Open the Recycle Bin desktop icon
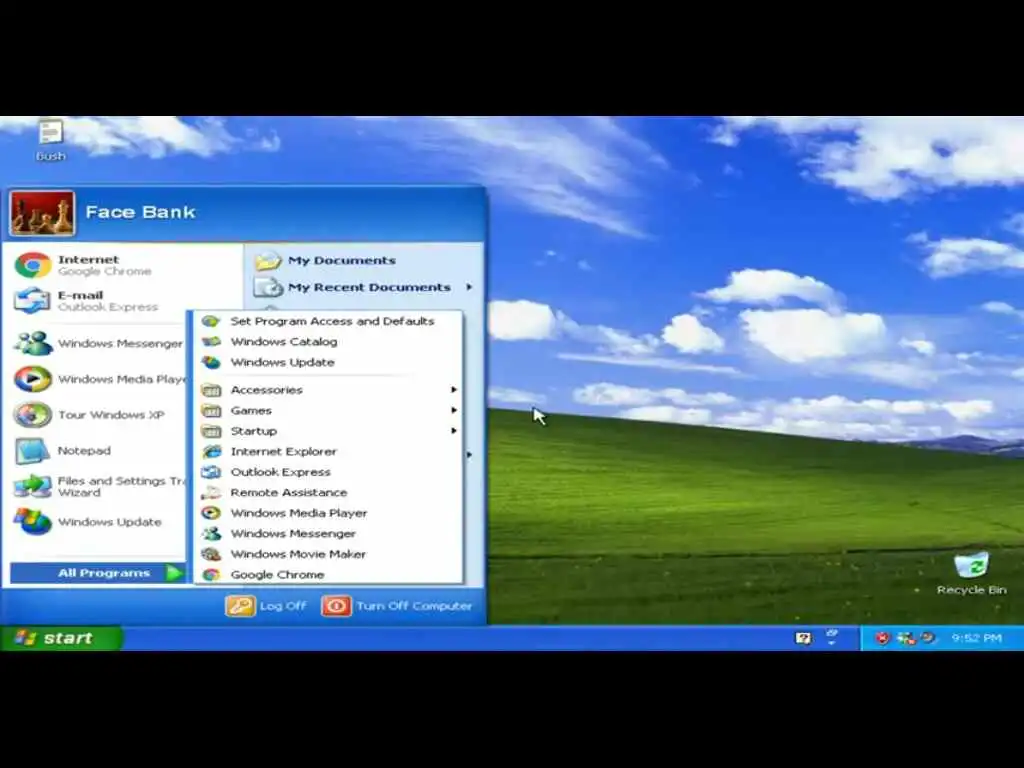Viewport: 1024px width, 768px height. point(972,566)
